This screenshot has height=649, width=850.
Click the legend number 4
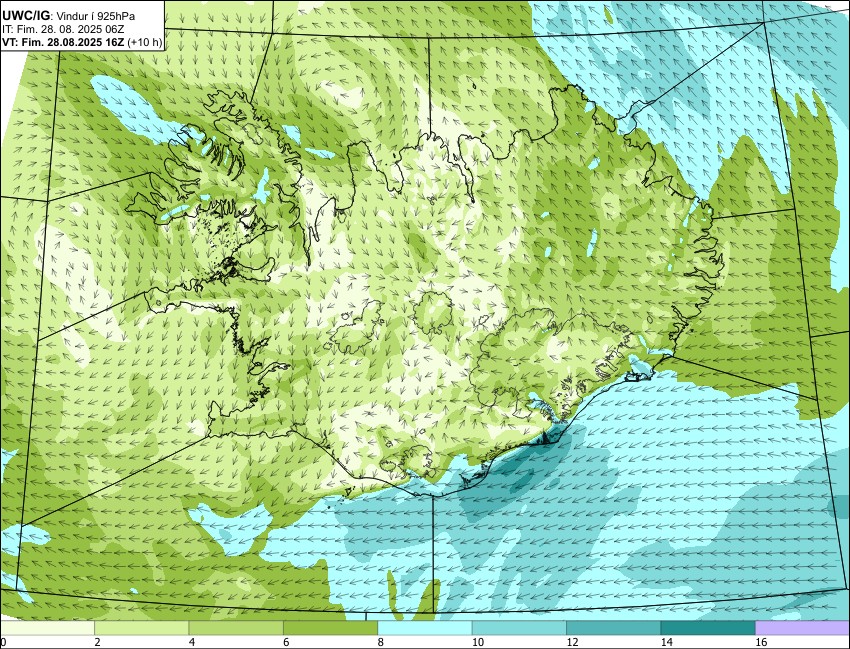pyautogui.click(x=191, y=642)
